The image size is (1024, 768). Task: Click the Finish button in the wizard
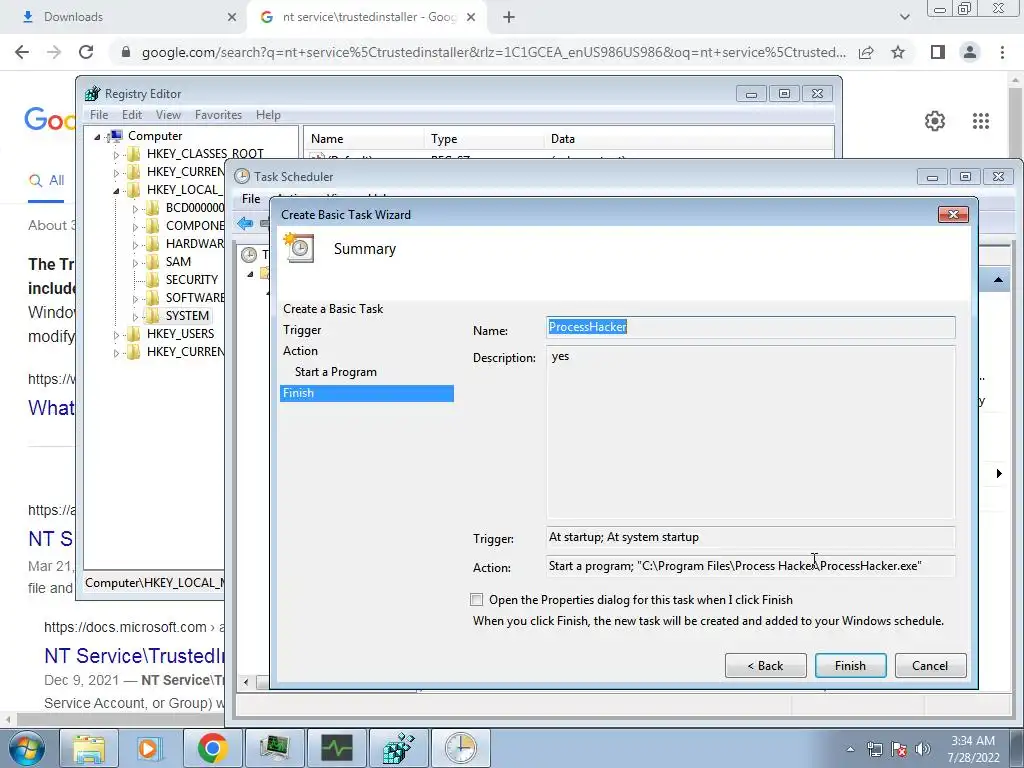coord(850,665)
